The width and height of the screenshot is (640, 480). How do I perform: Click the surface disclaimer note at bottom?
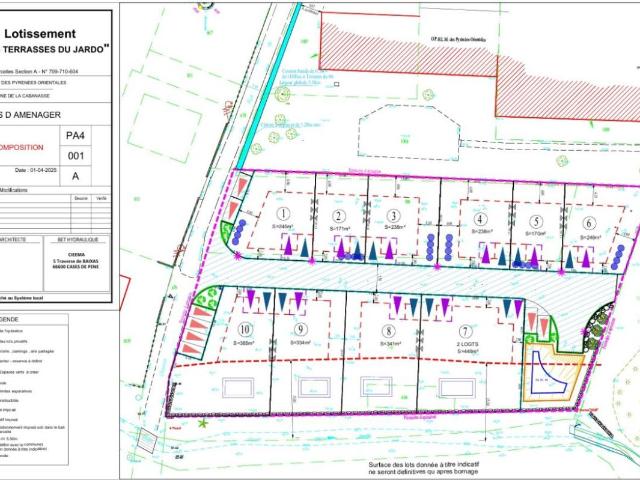(423, 468)
